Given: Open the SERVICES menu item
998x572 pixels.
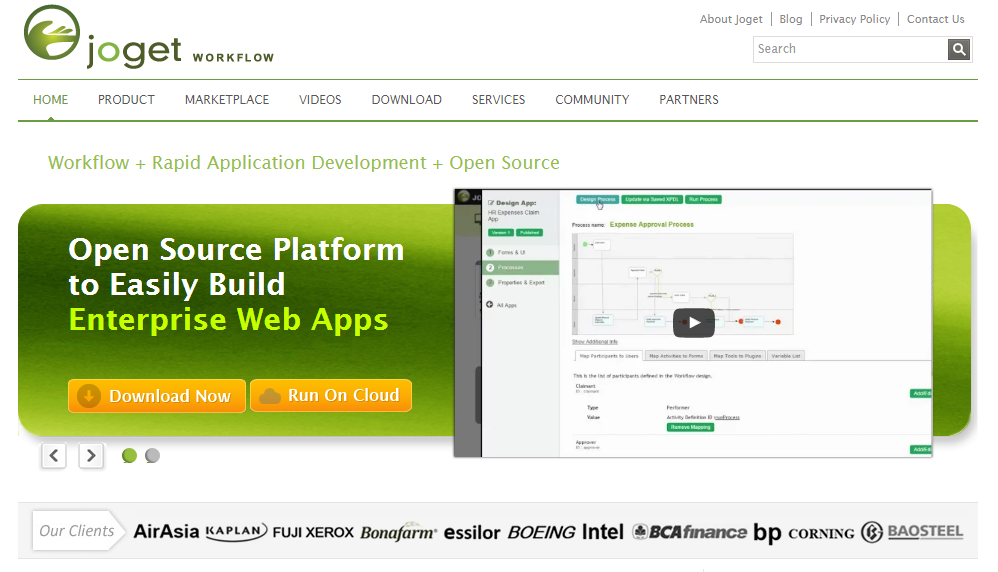Looking at the screenshot, I should tap(498, 100).
